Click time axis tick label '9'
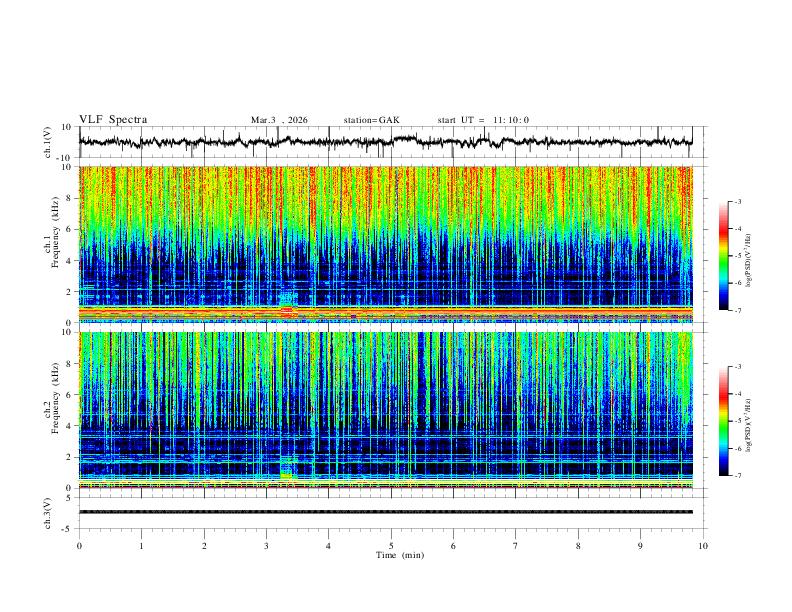Image resolution: width=792 pixels, height=612 pixels. [x=640, y=546]
